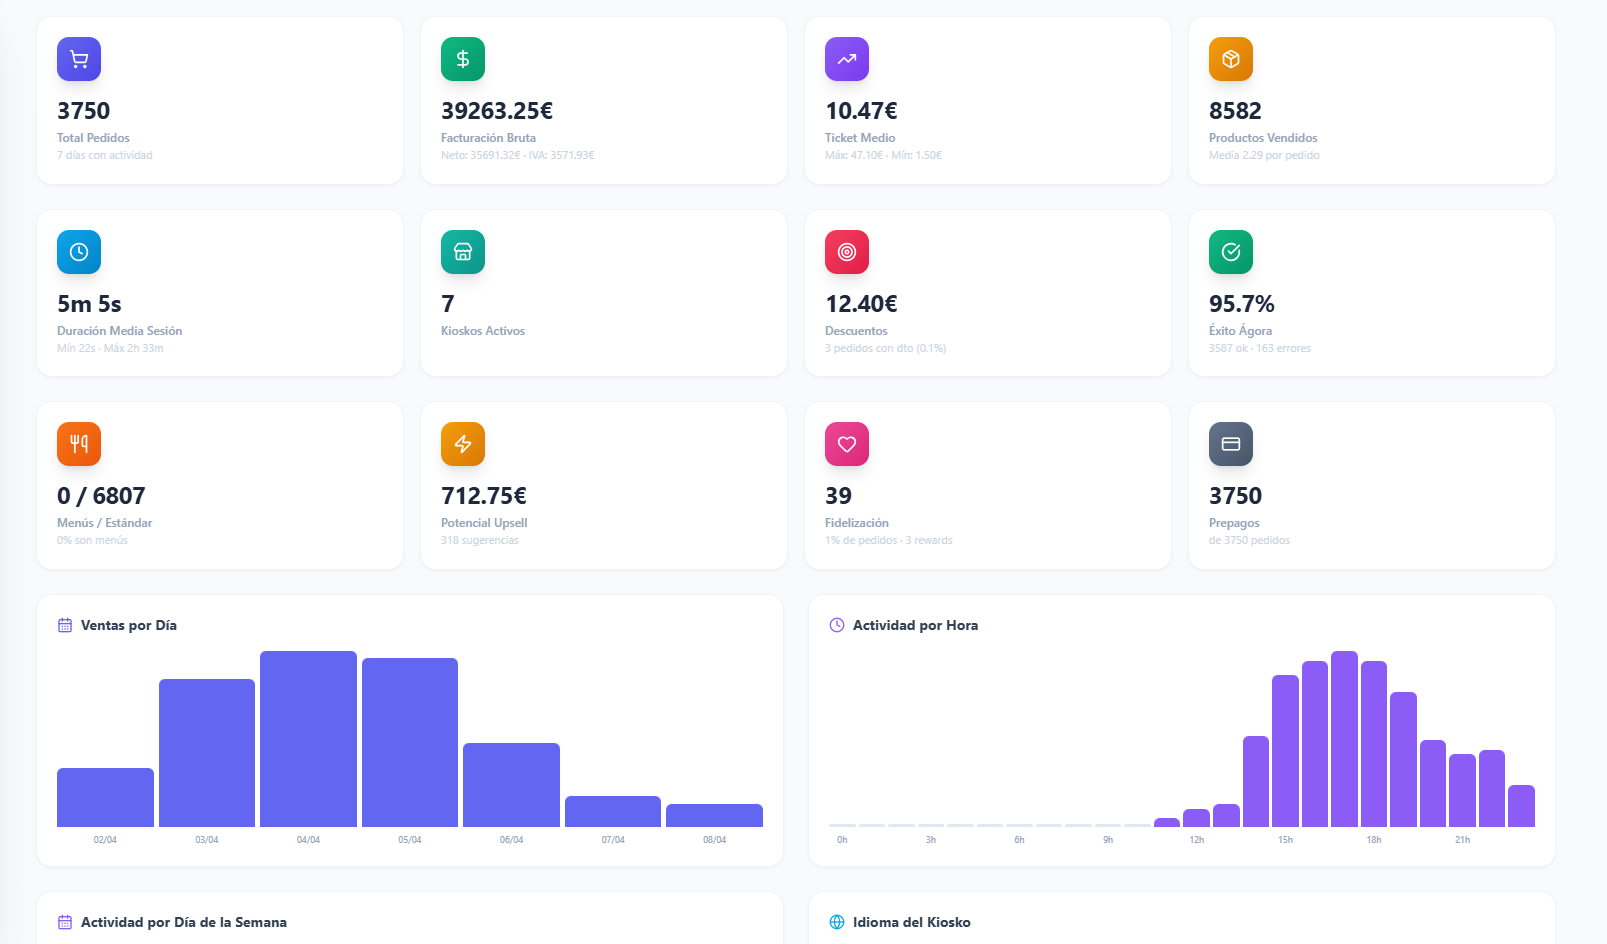Click the storefront icon on Kioskos Activos
This screenshot has width=1607, height=944.
[463, 252]
